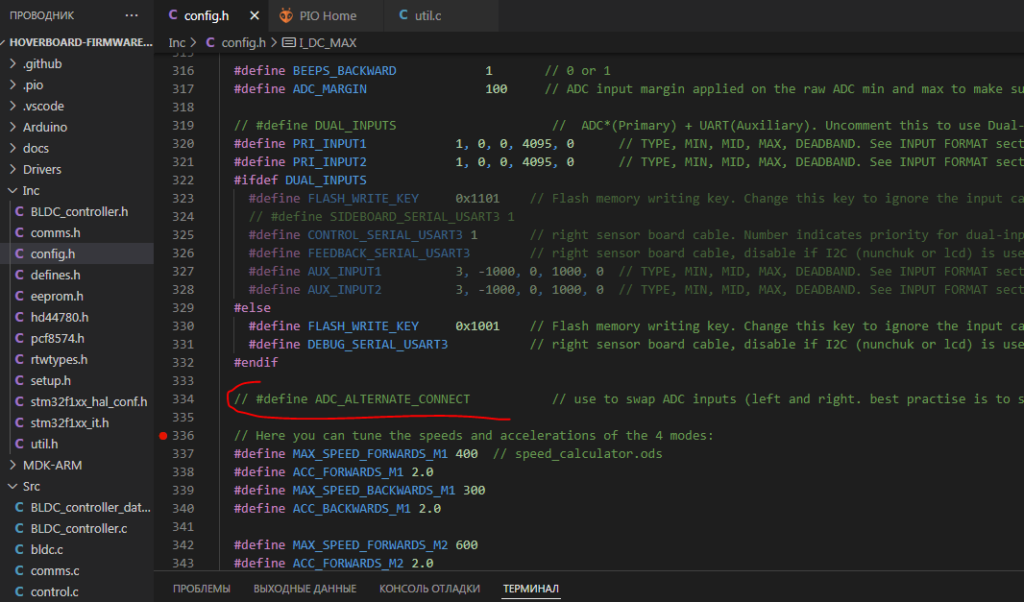Toggle the breakpoint on line 336
Viewport: 1024px width, 602px height.
pyautogui.click(x=163, y=436)
